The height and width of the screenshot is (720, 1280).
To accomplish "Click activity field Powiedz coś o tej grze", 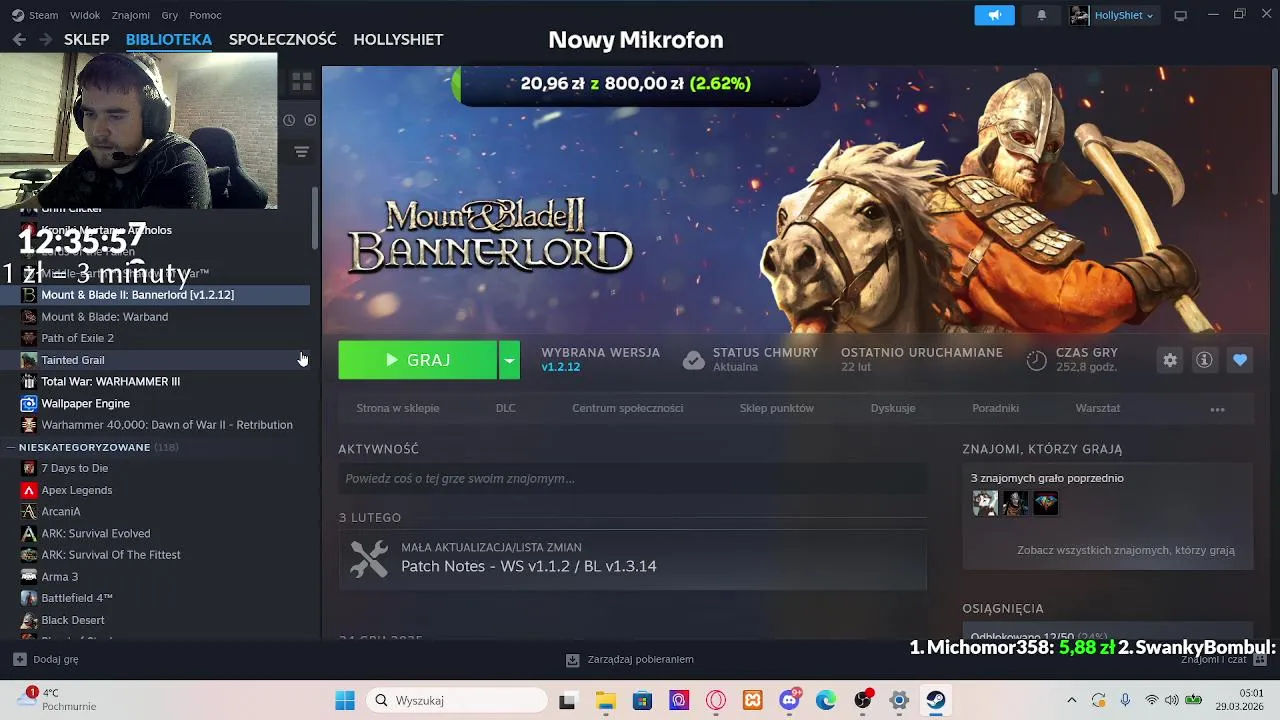I will [x=633, y=479].
